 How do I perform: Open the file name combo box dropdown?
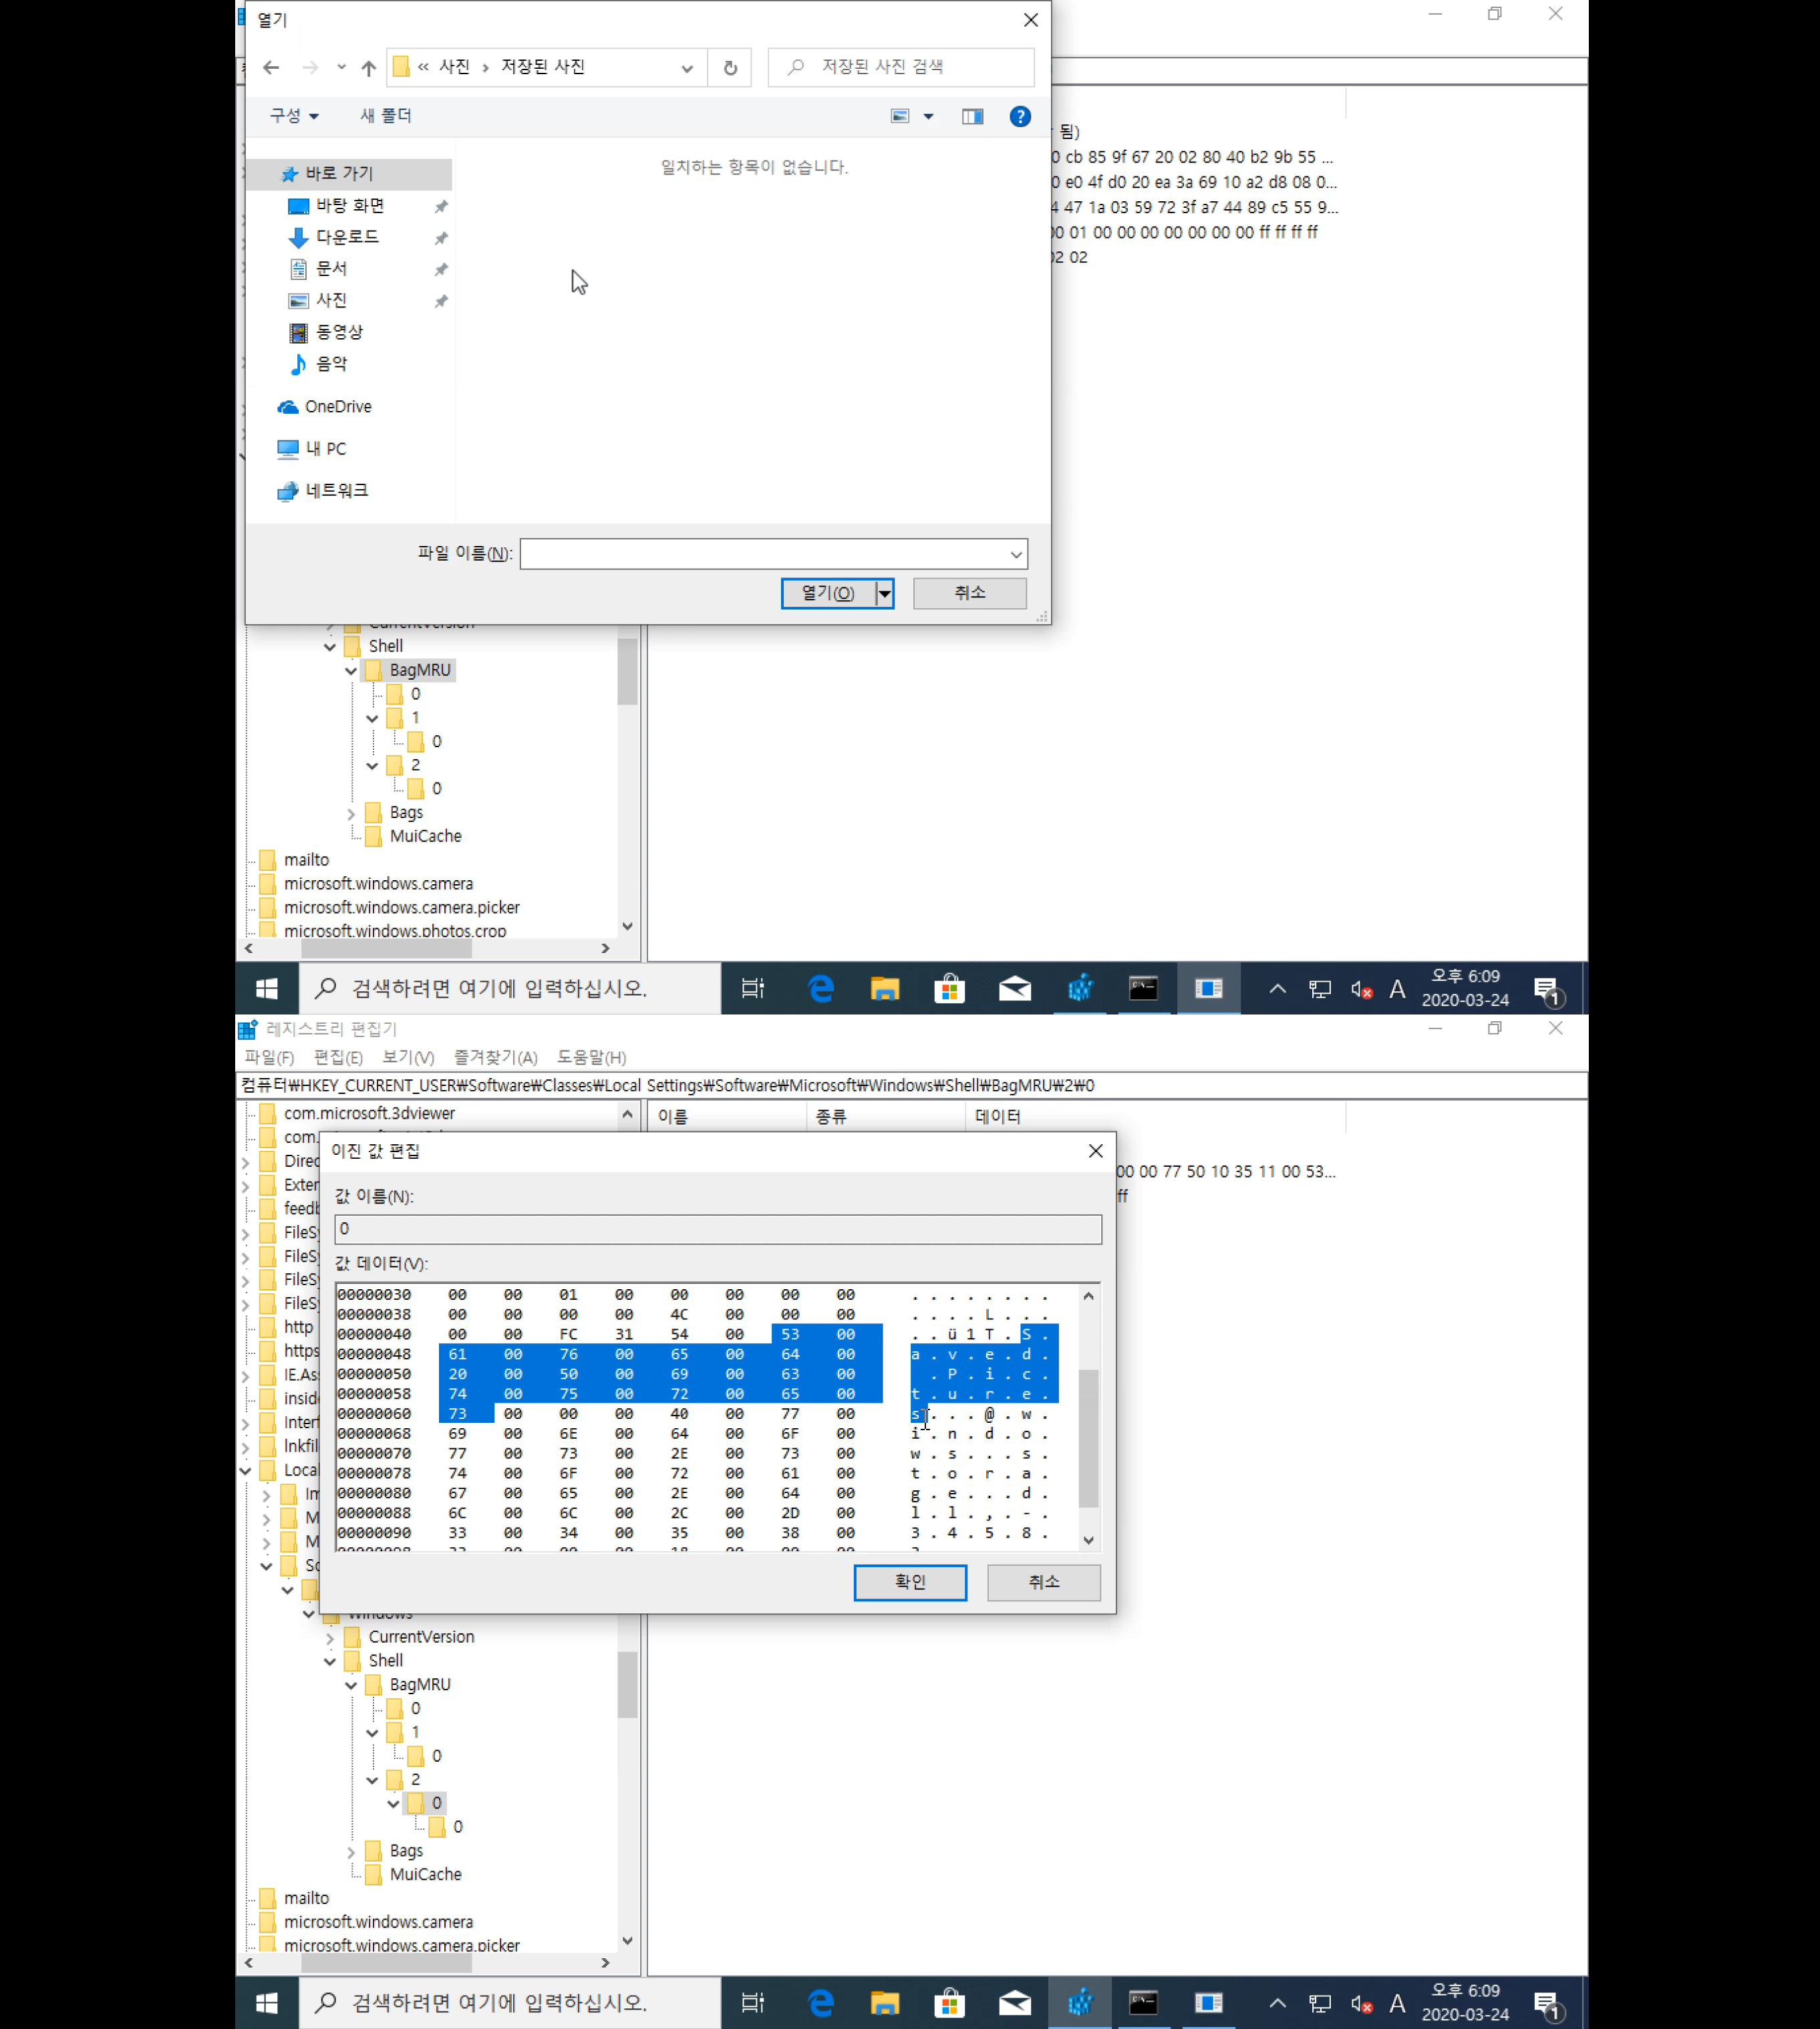click(1015, 554)
